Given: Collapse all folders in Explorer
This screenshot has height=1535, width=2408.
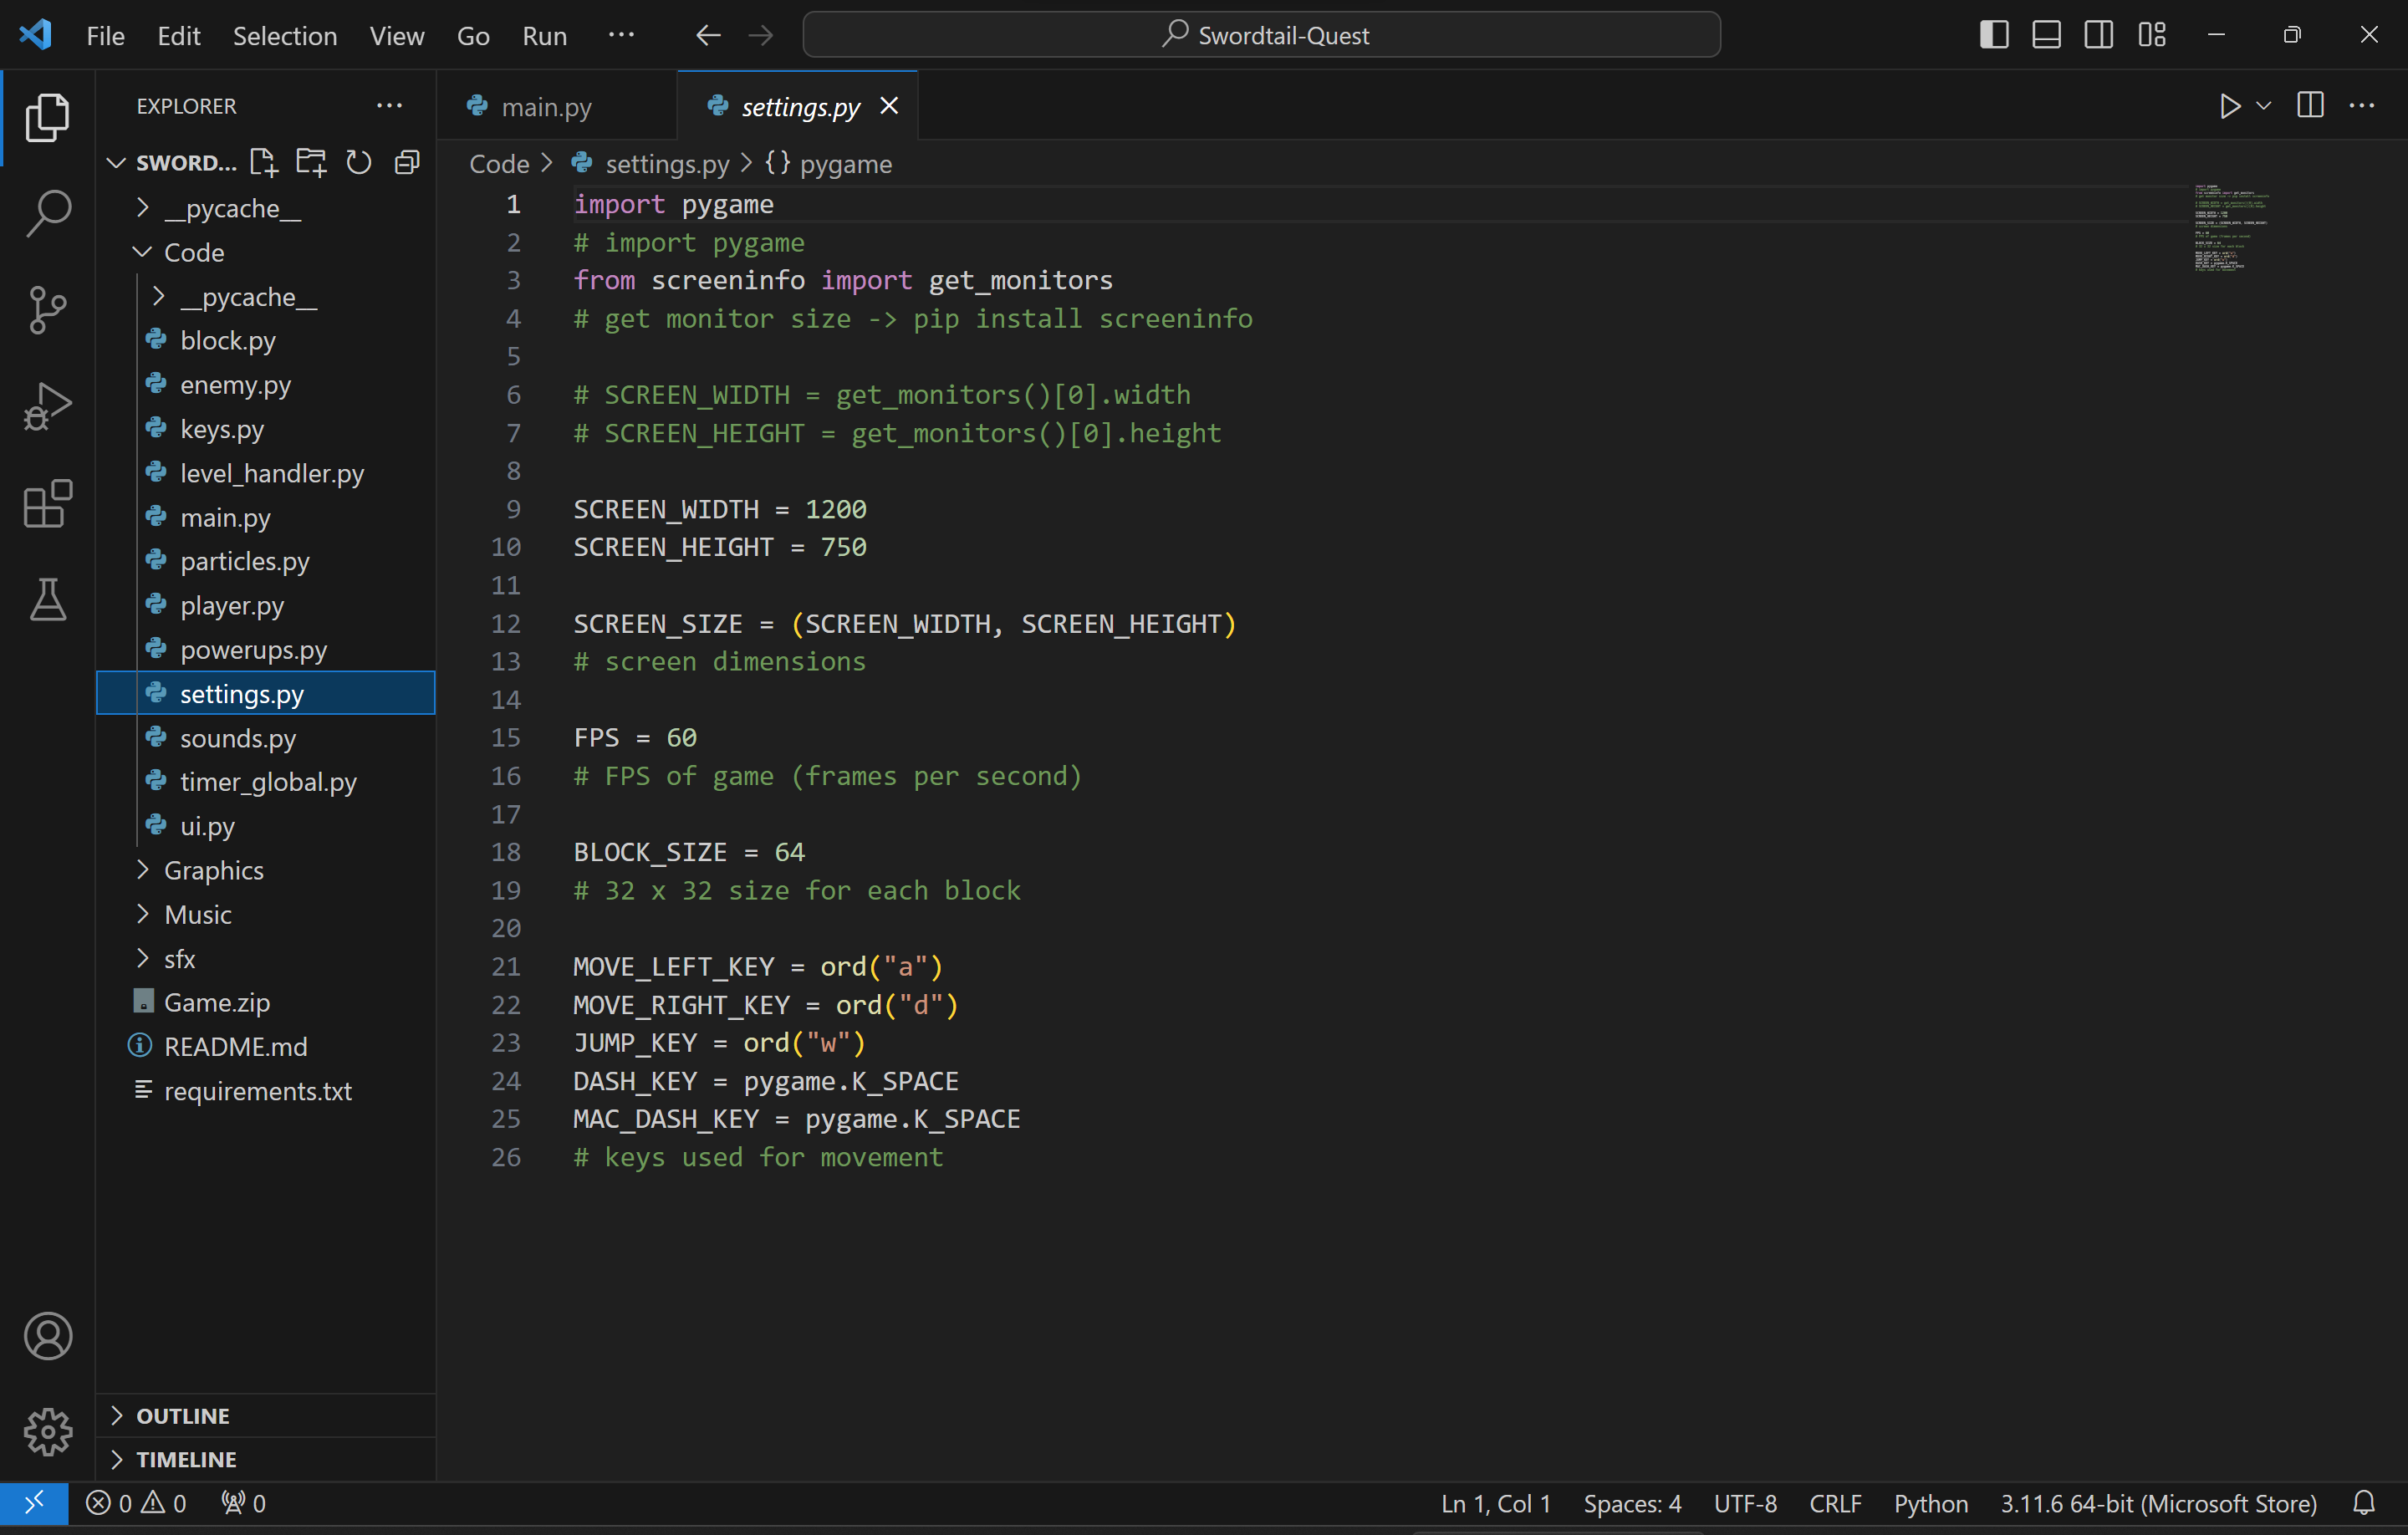Looking at the screenshot, I should coord(407,162).
